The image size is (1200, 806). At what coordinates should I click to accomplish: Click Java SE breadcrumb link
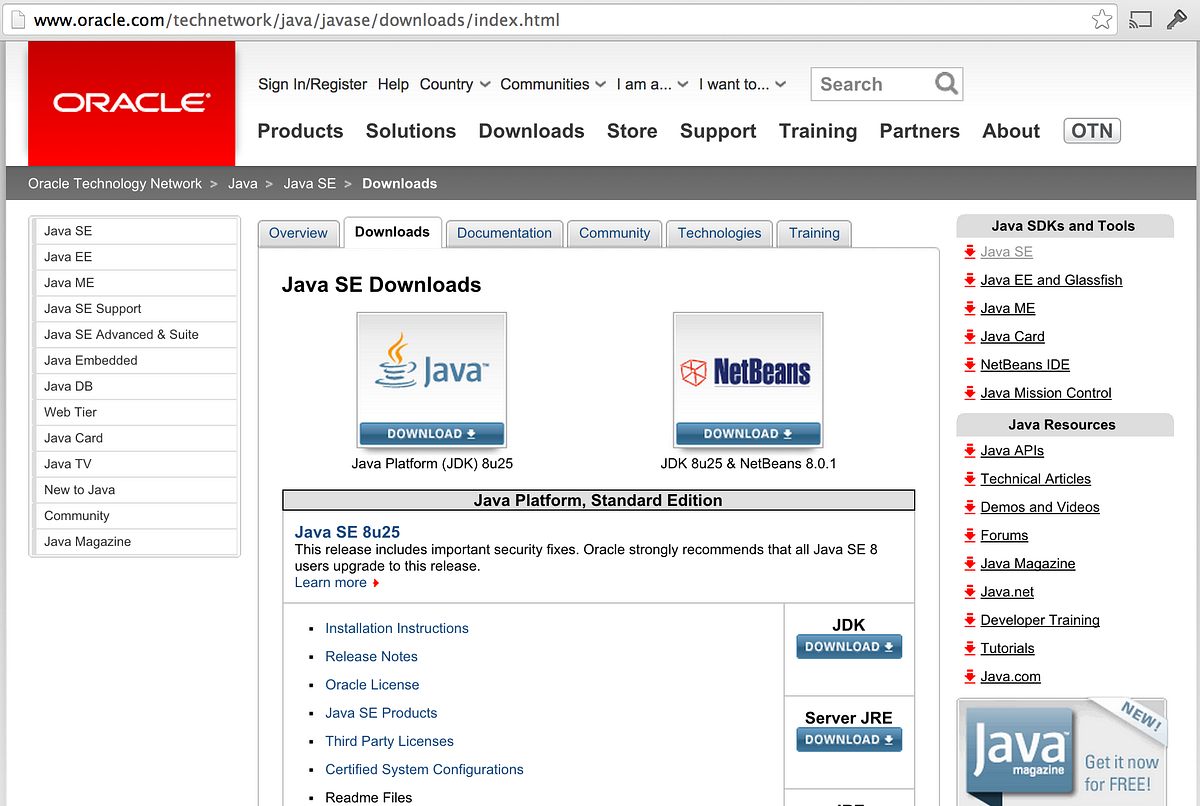[x=309, y=183]
